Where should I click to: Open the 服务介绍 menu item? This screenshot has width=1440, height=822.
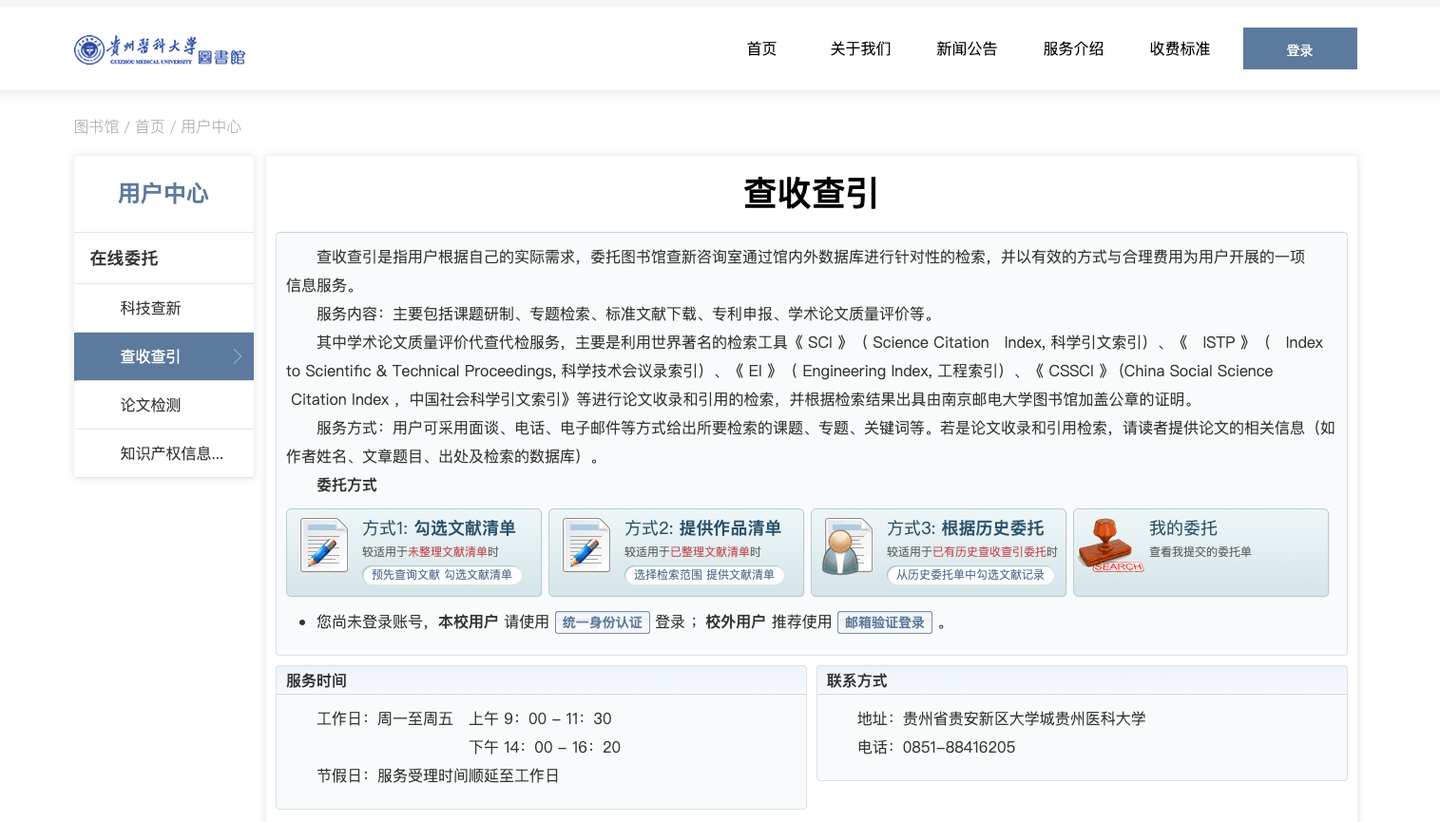(1072, 48)
